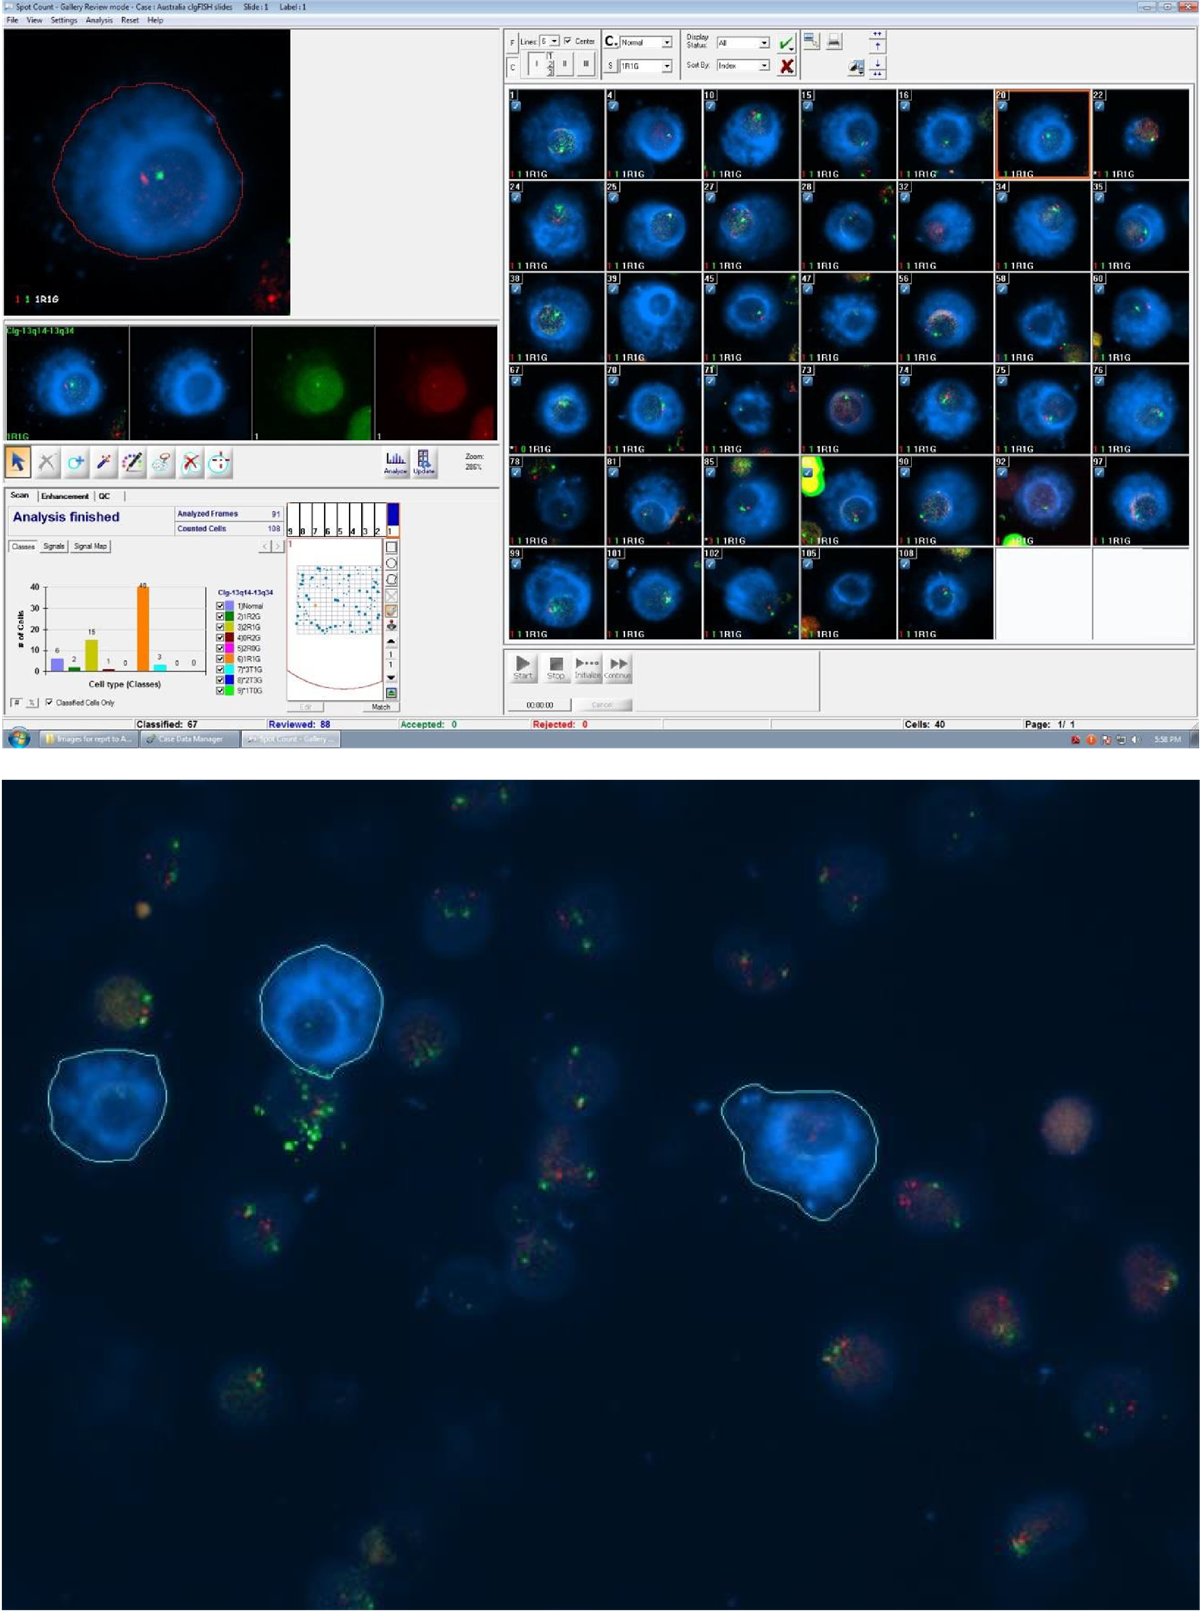Click the Stop scan button
The width and height of the screenshot is (1200, 1615).
(x=556, y=667)
